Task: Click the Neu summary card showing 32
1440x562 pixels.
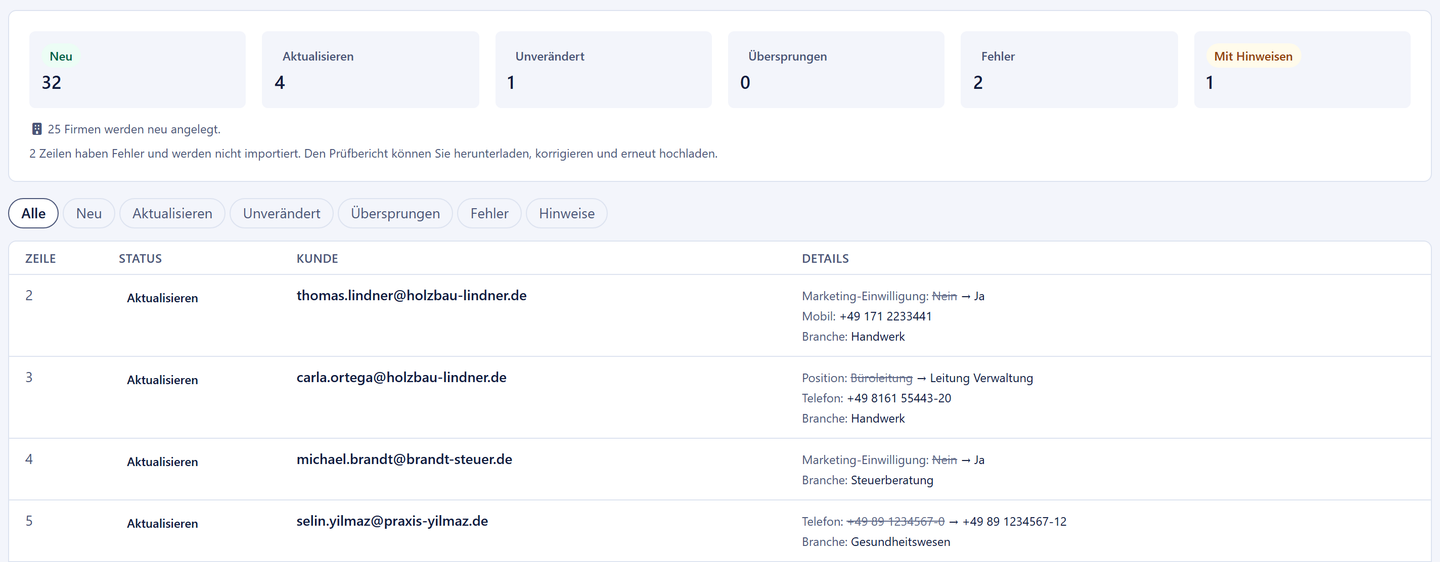Action: [x=137, y=69]
